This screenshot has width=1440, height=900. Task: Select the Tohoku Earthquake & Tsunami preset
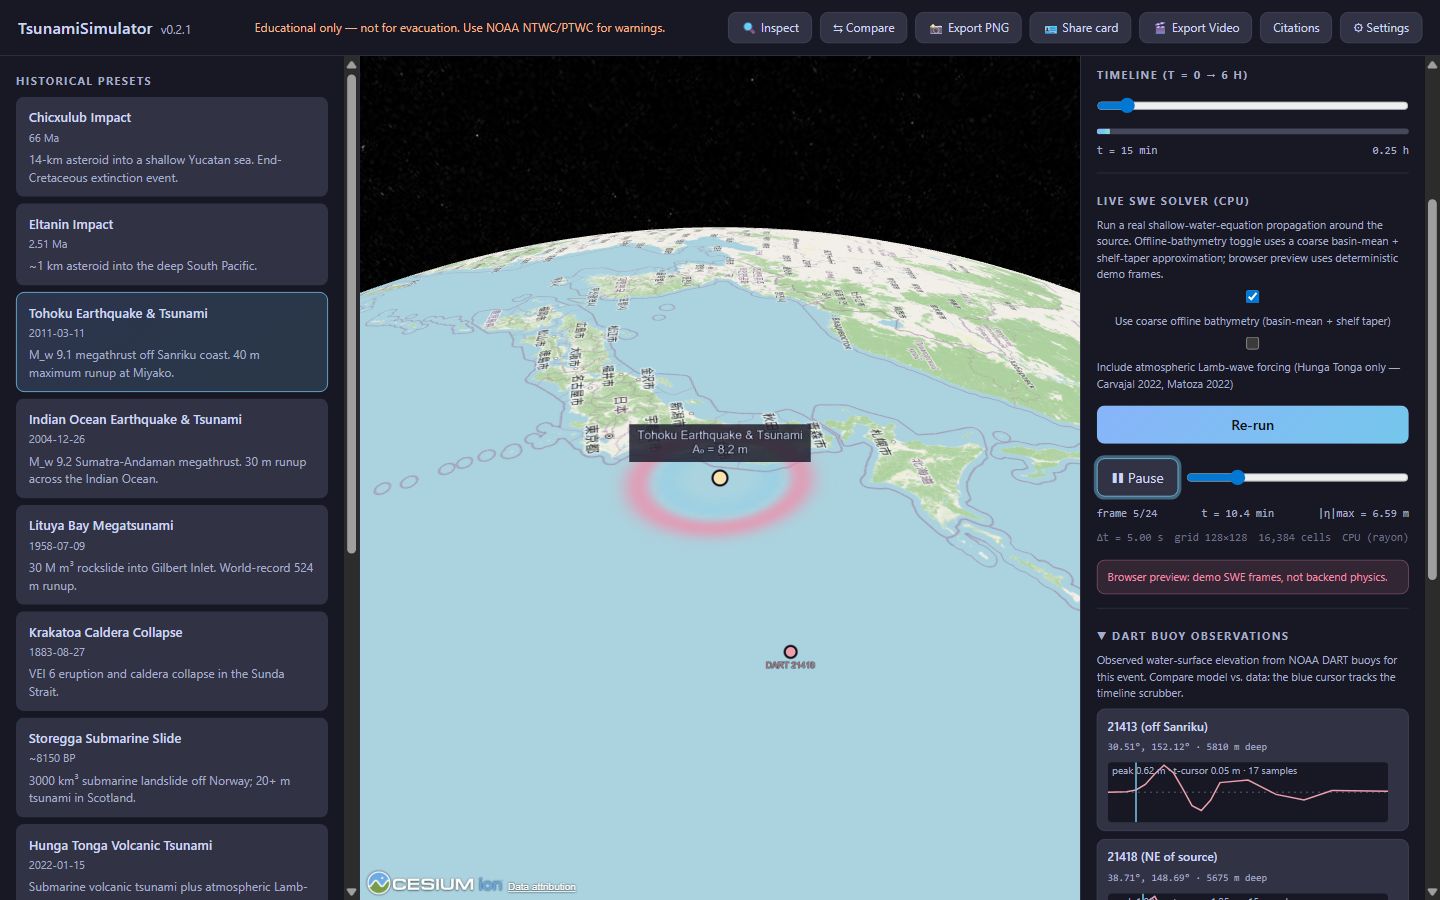(x=172, y=342)
